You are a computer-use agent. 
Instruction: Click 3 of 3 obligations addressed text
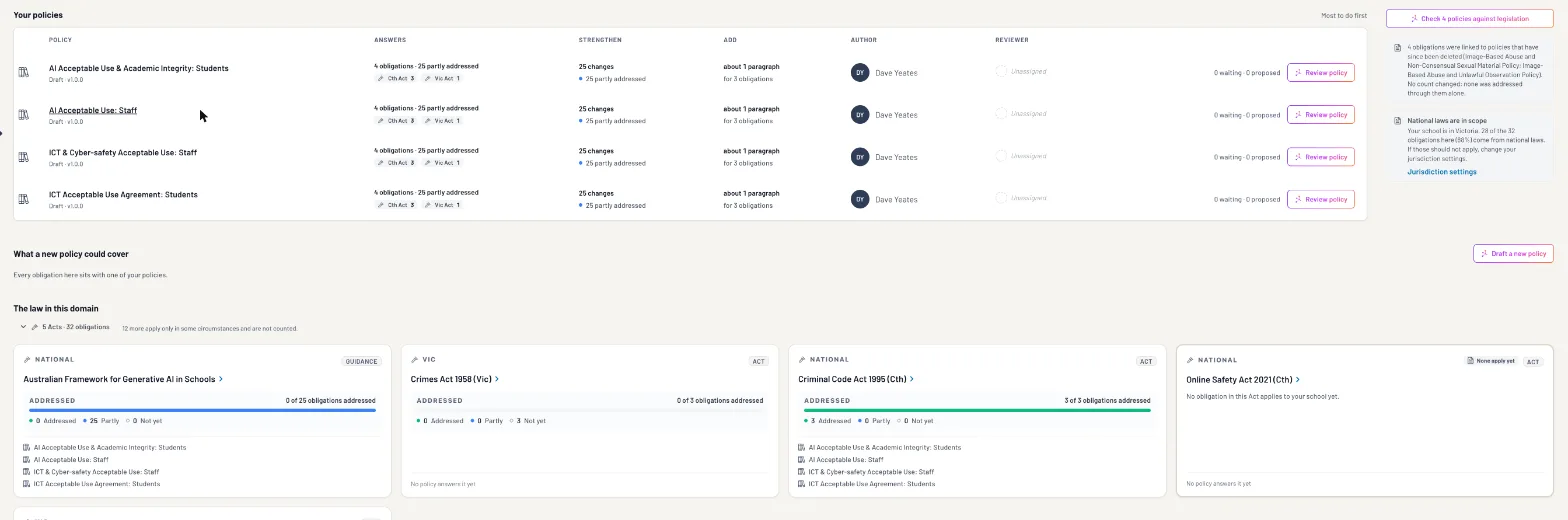(x=1107, y=401)
